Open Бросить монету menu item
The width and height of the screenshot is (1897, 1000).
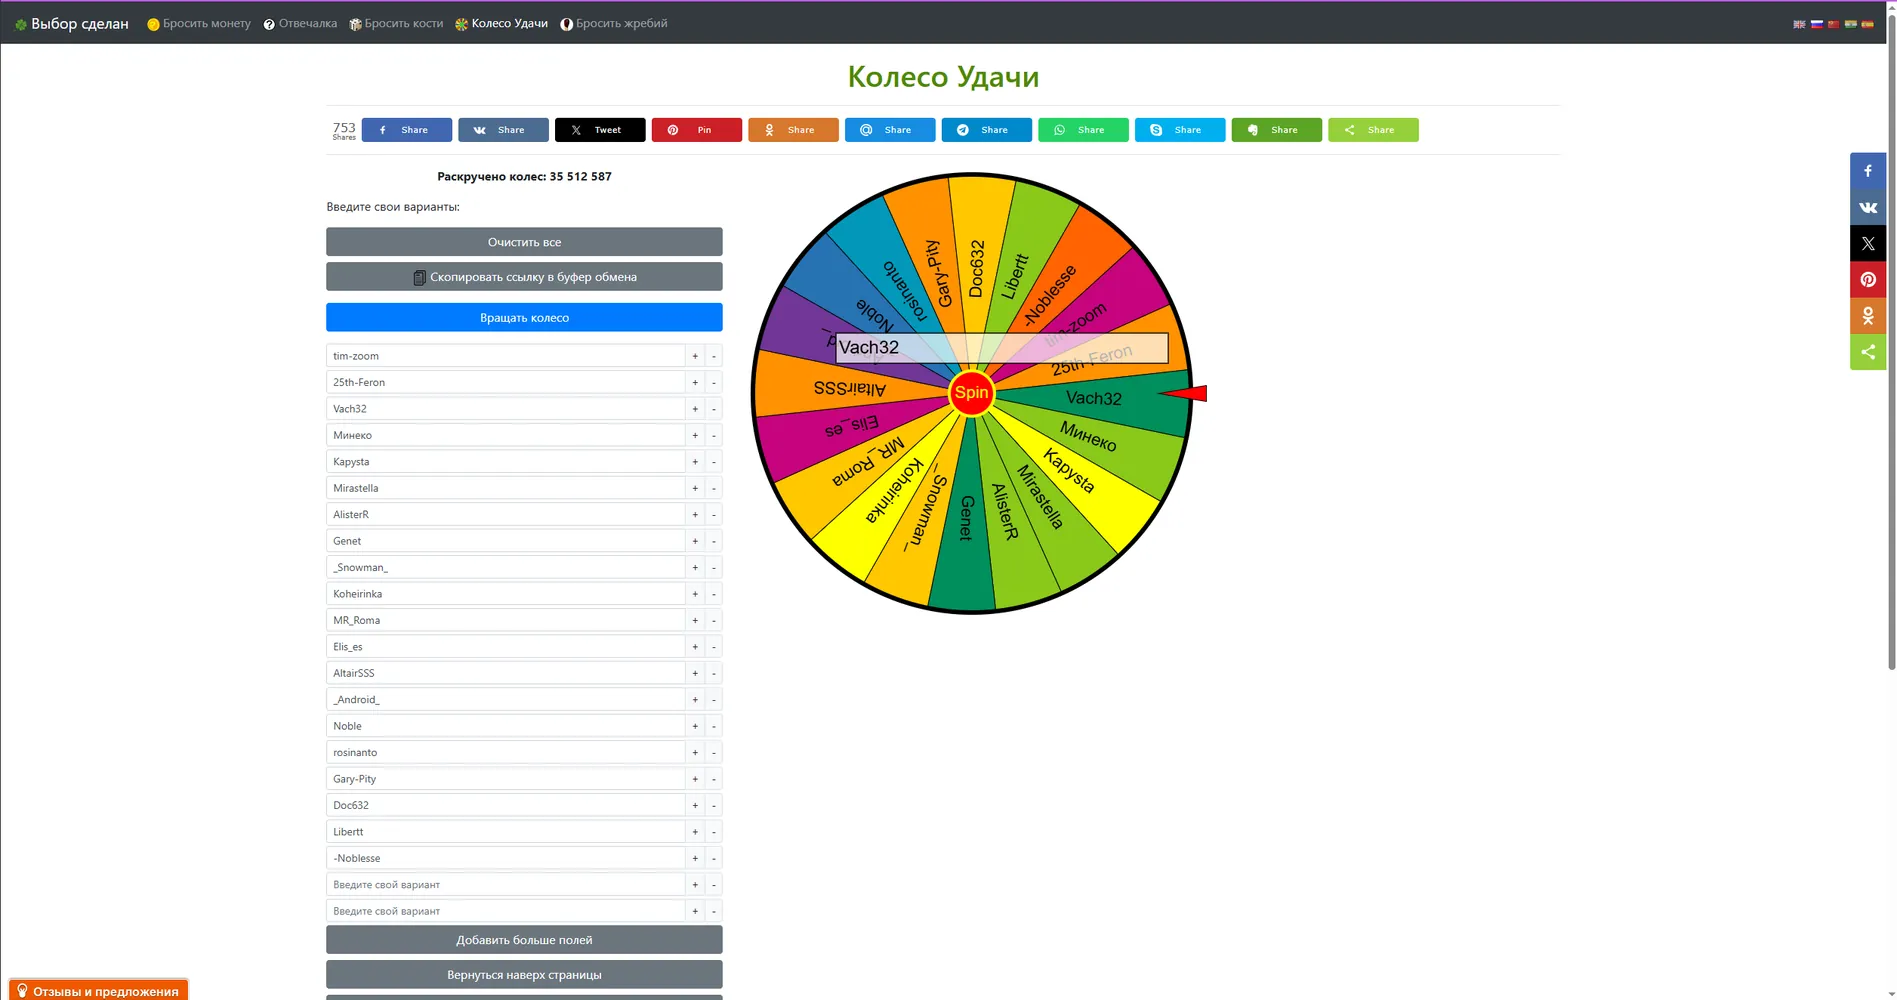click(199, 24)
